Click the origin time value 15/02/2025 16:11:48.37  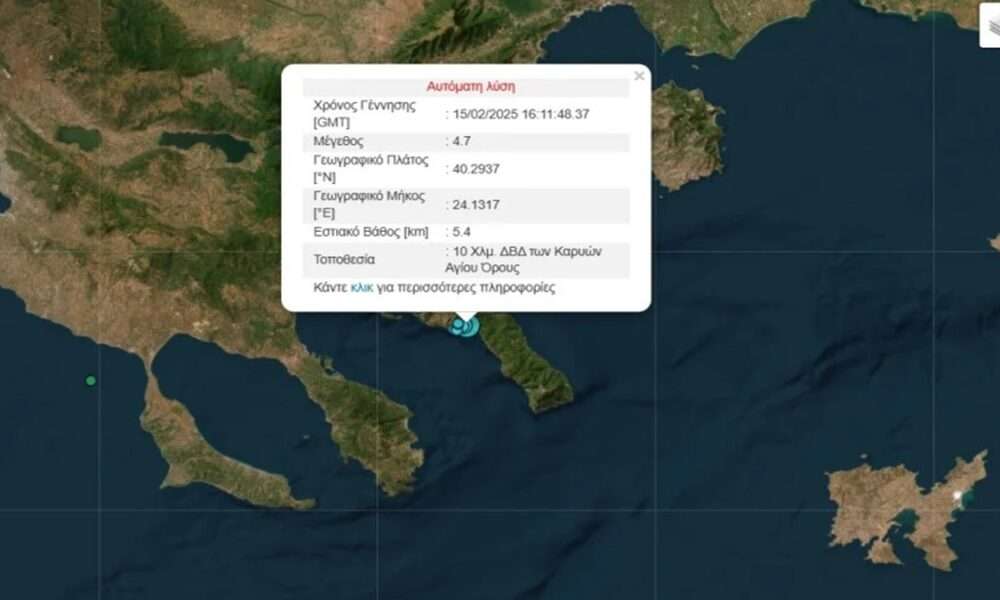(520, 114)
